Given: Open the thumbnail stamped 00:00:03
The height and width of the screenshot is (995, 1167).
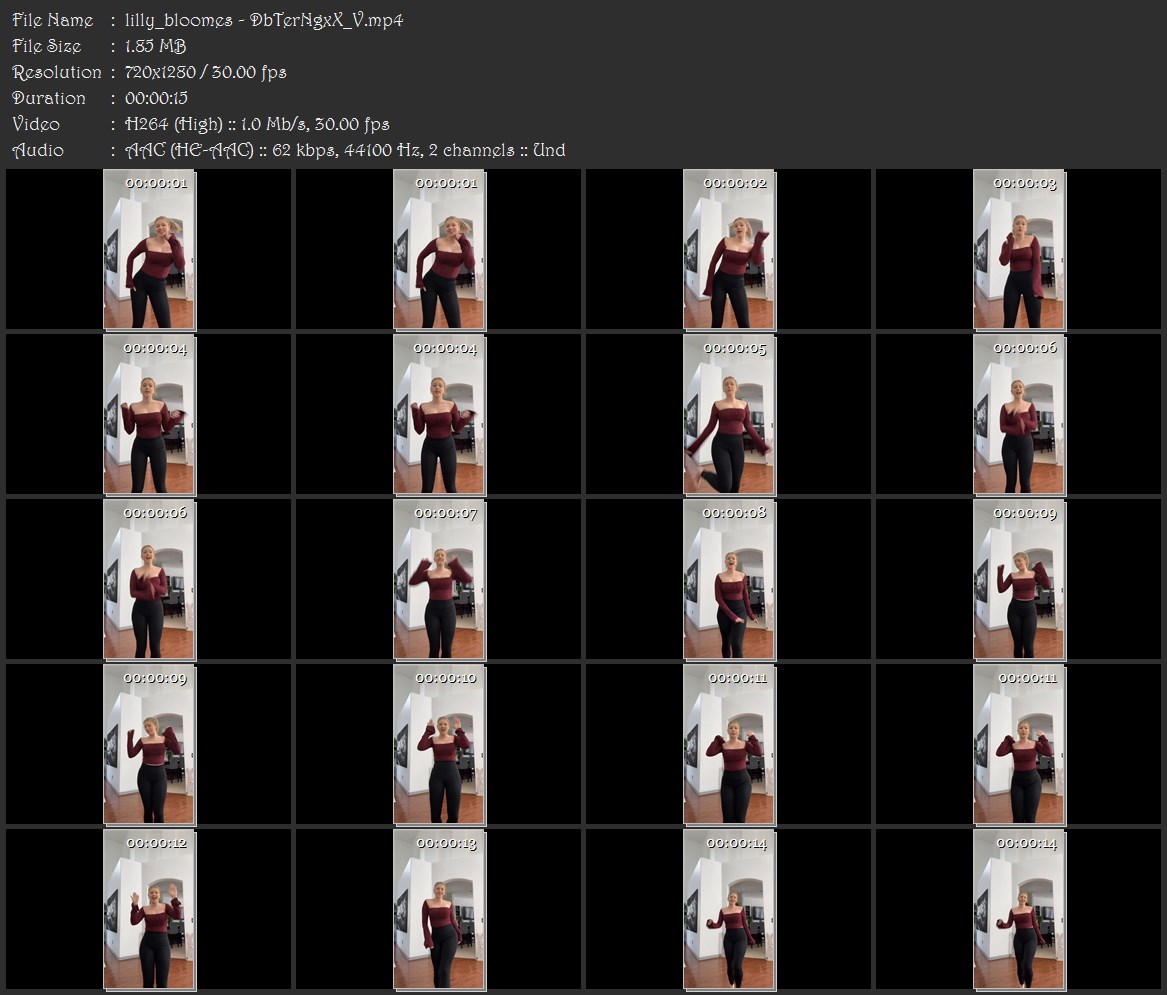Looking at the screenshot, I should coord(1019,249).
